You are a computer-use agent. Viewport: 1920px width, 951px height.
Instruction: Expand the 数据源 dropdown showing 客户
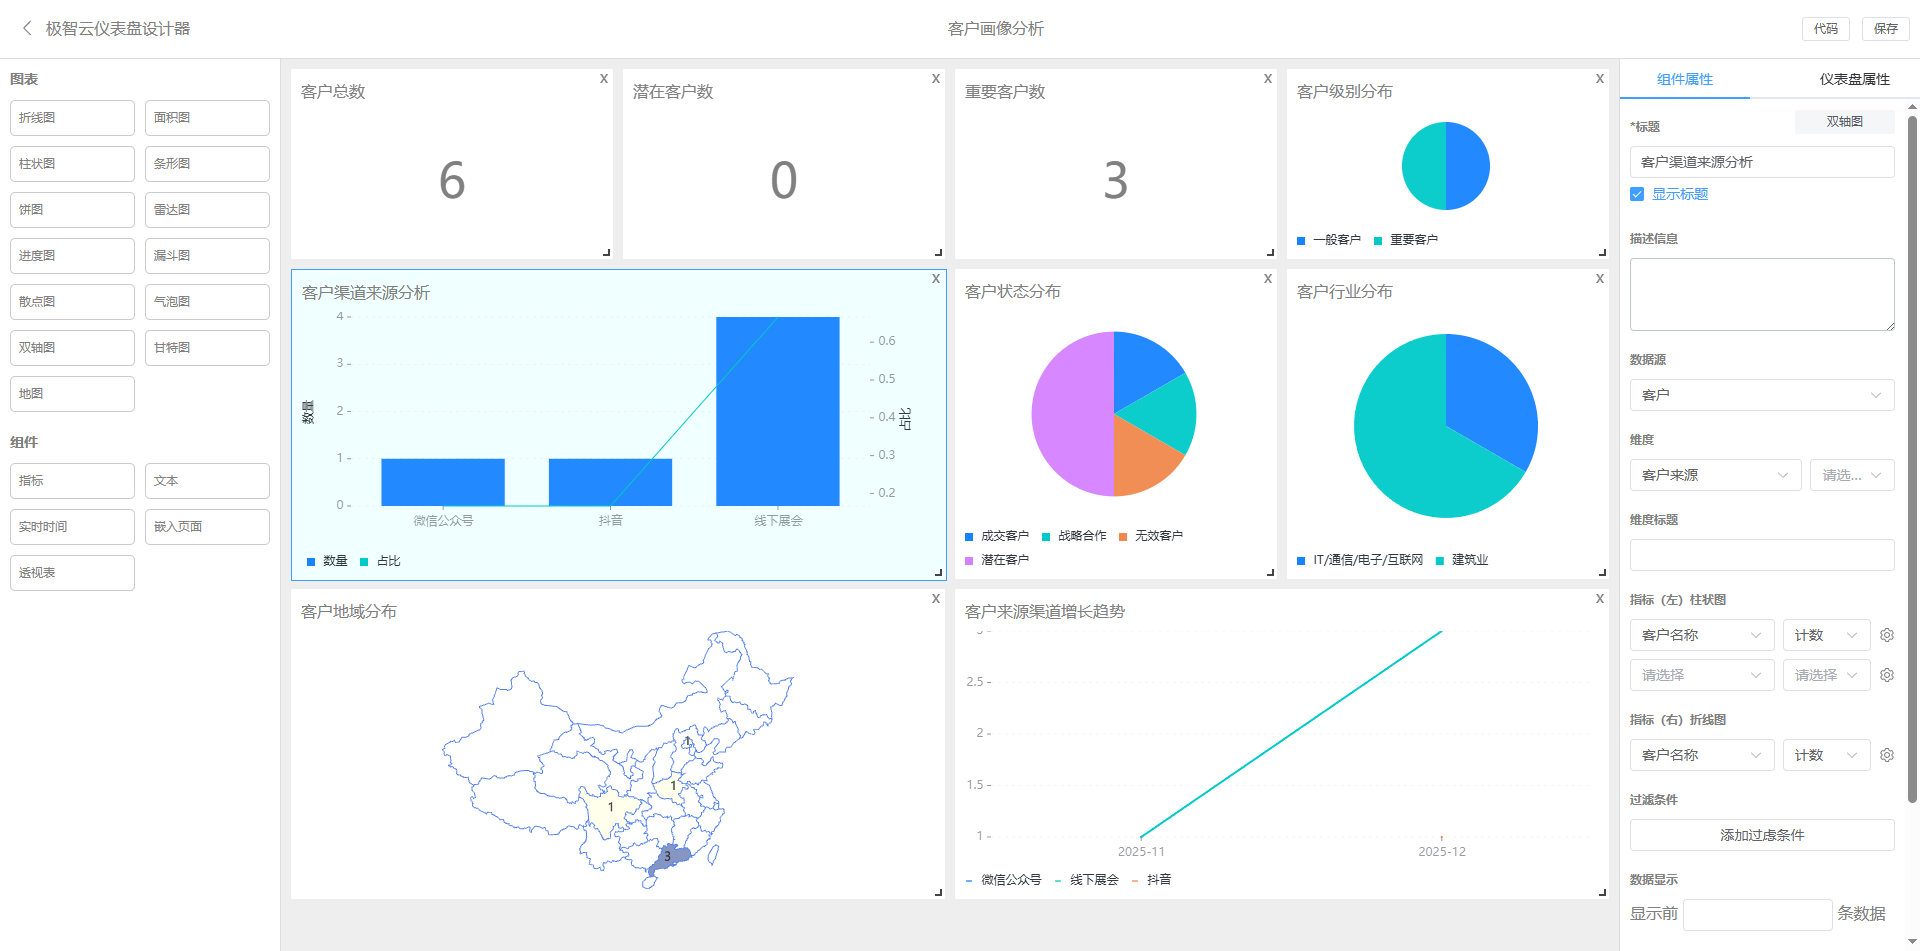[x=1761, y=395]
